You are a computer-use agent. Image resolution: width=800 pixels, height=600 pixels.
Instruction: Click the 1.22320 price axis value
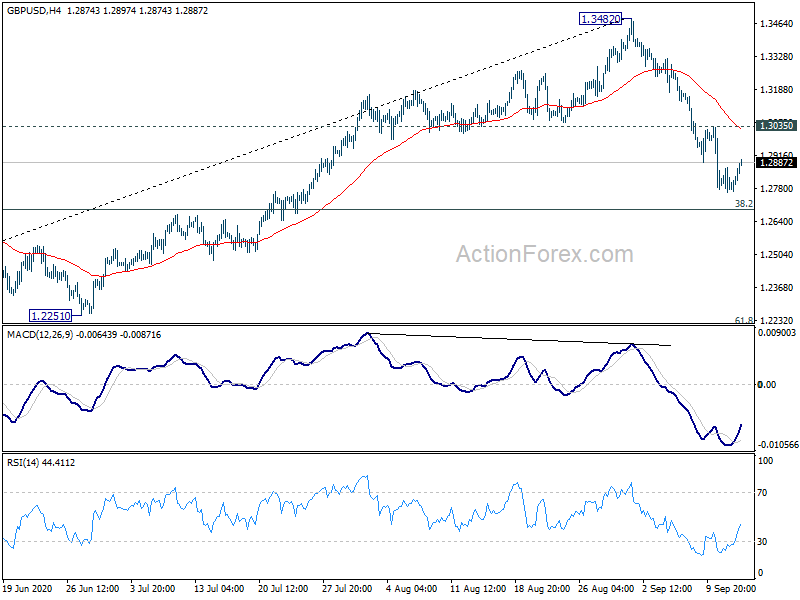coord(777,320)
